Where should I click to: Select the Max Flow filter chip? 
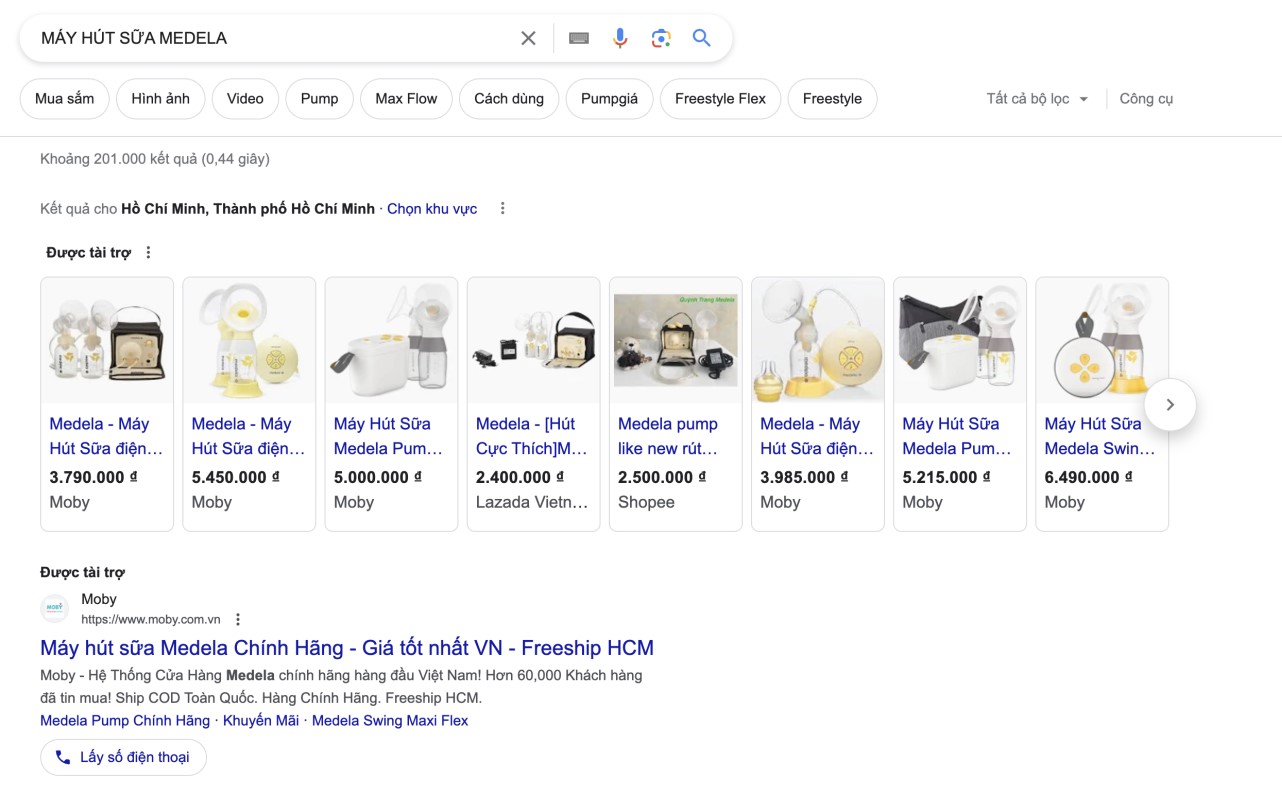pos(406,99)
